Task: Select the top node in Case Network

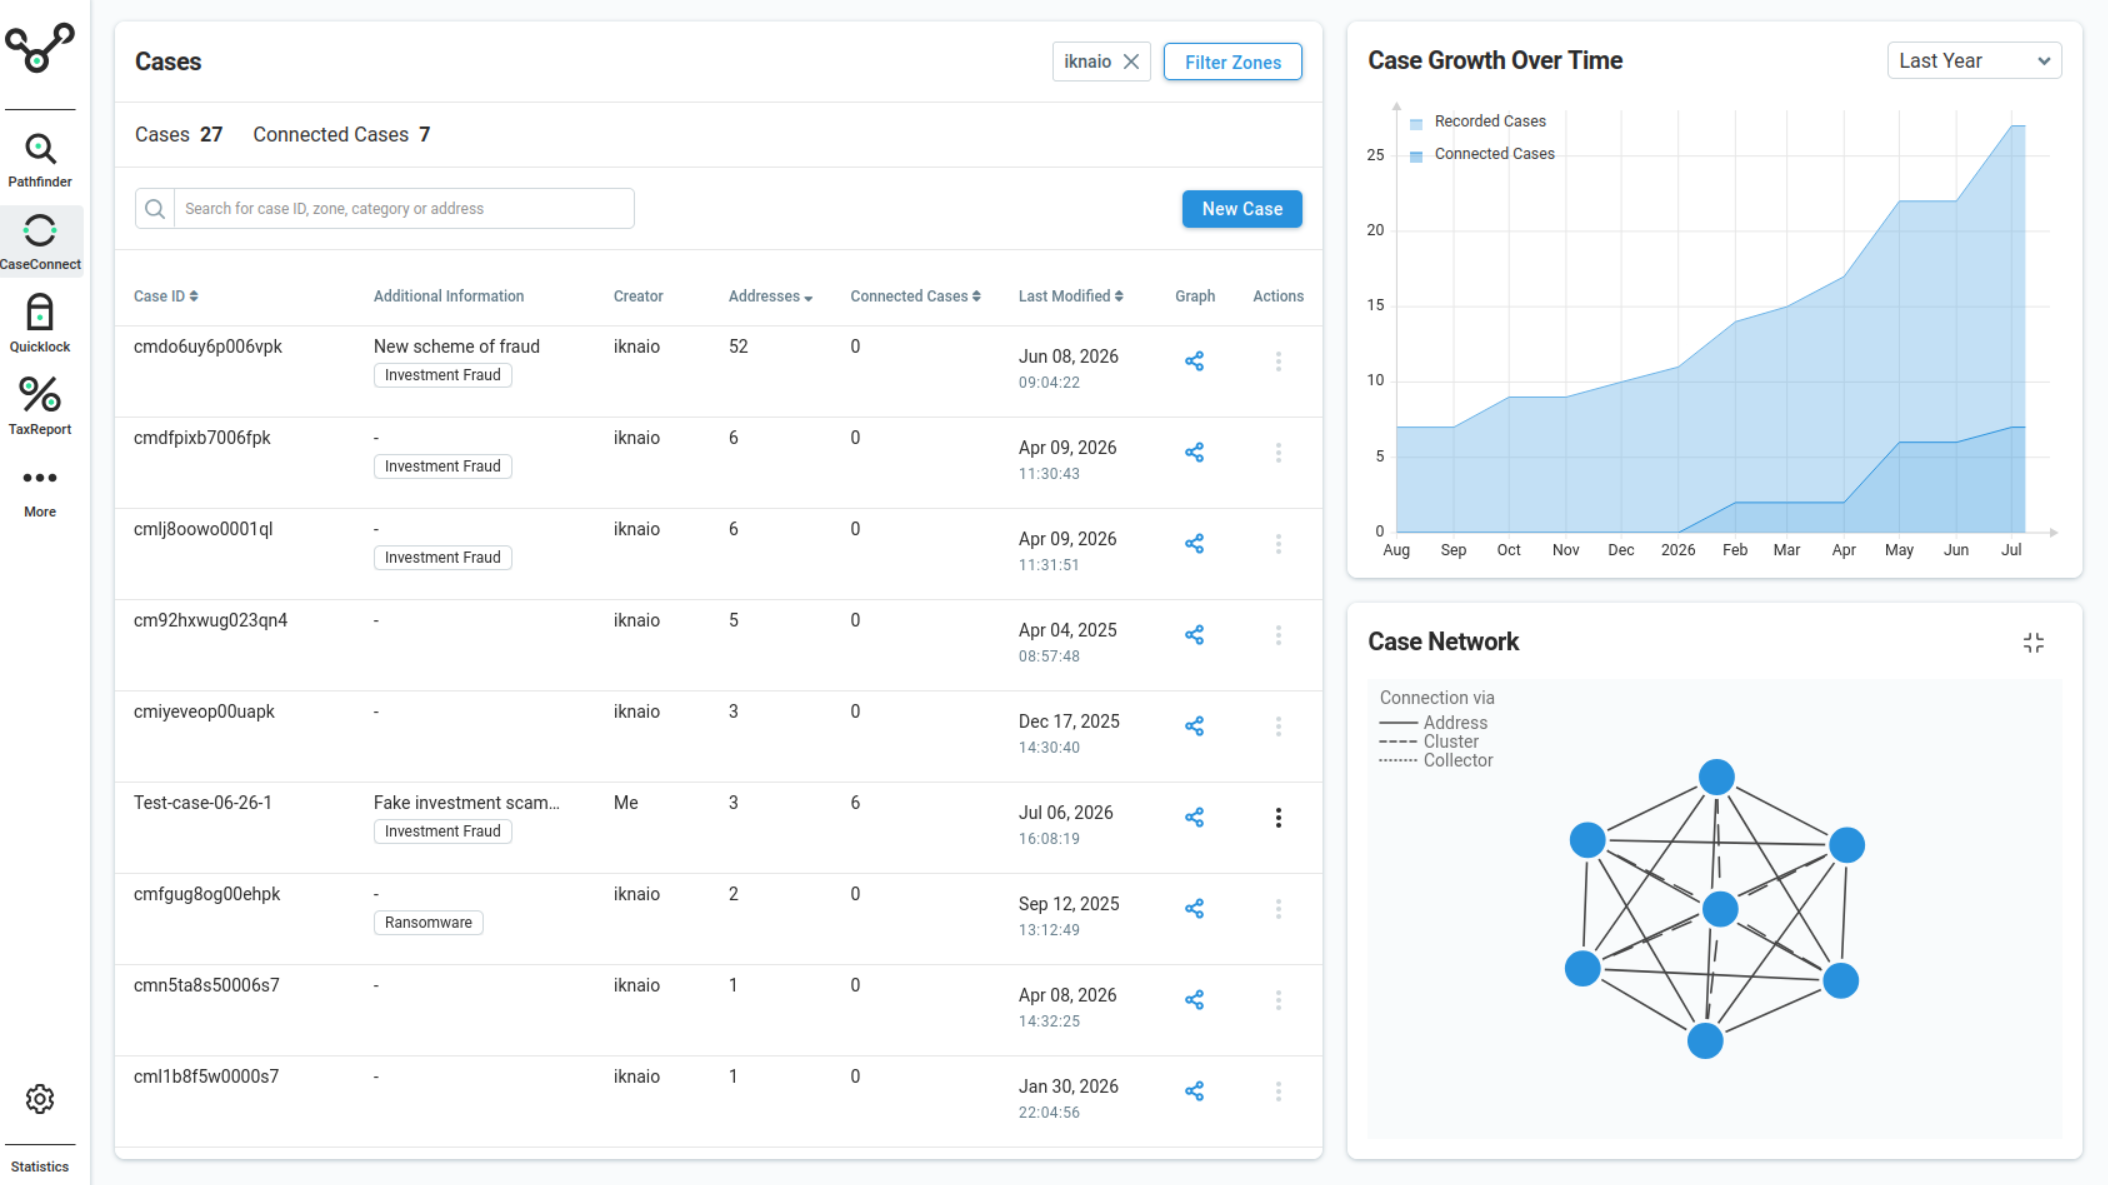Action: pos(1716,777)
